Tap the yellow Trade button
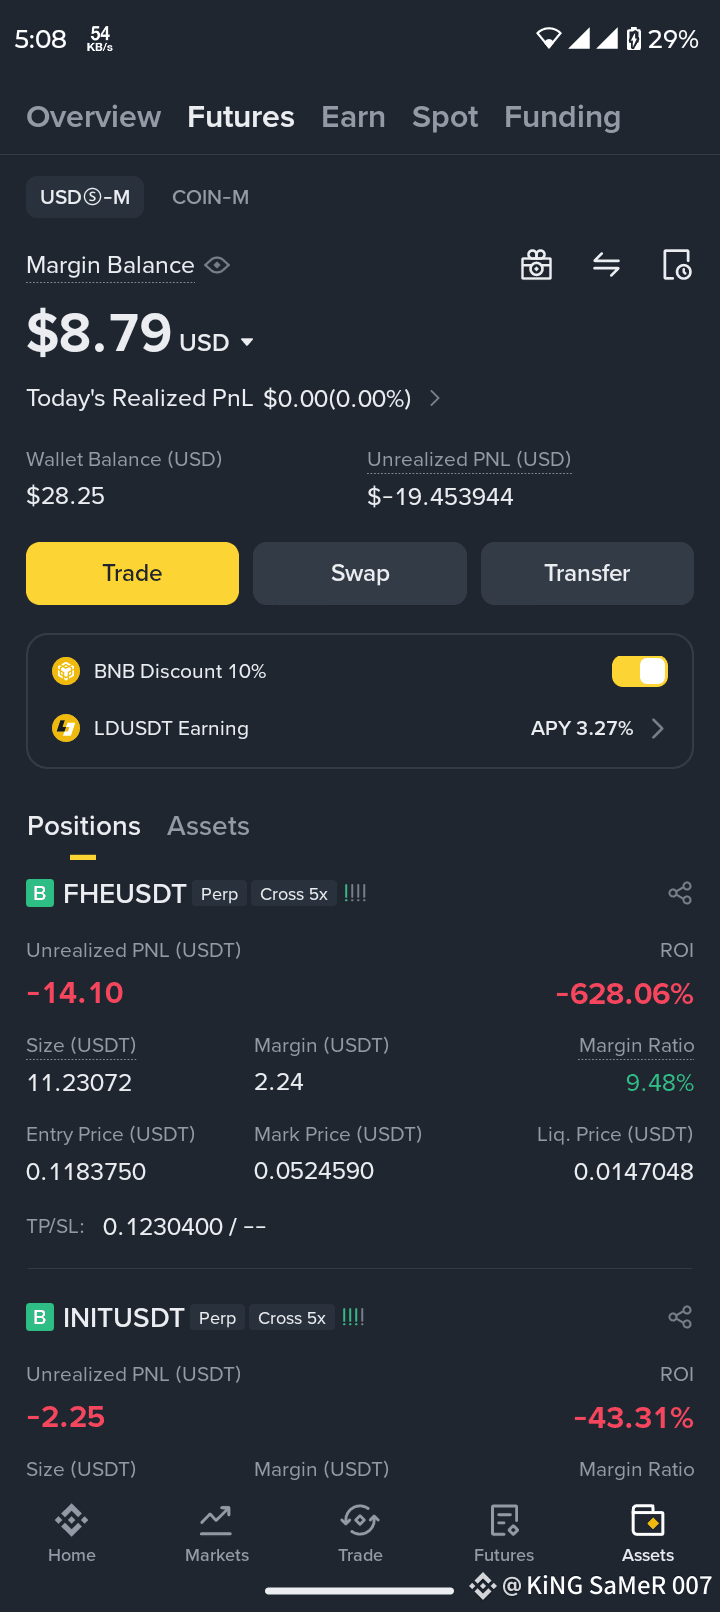 pyautogui.click(x=132, y=573)
